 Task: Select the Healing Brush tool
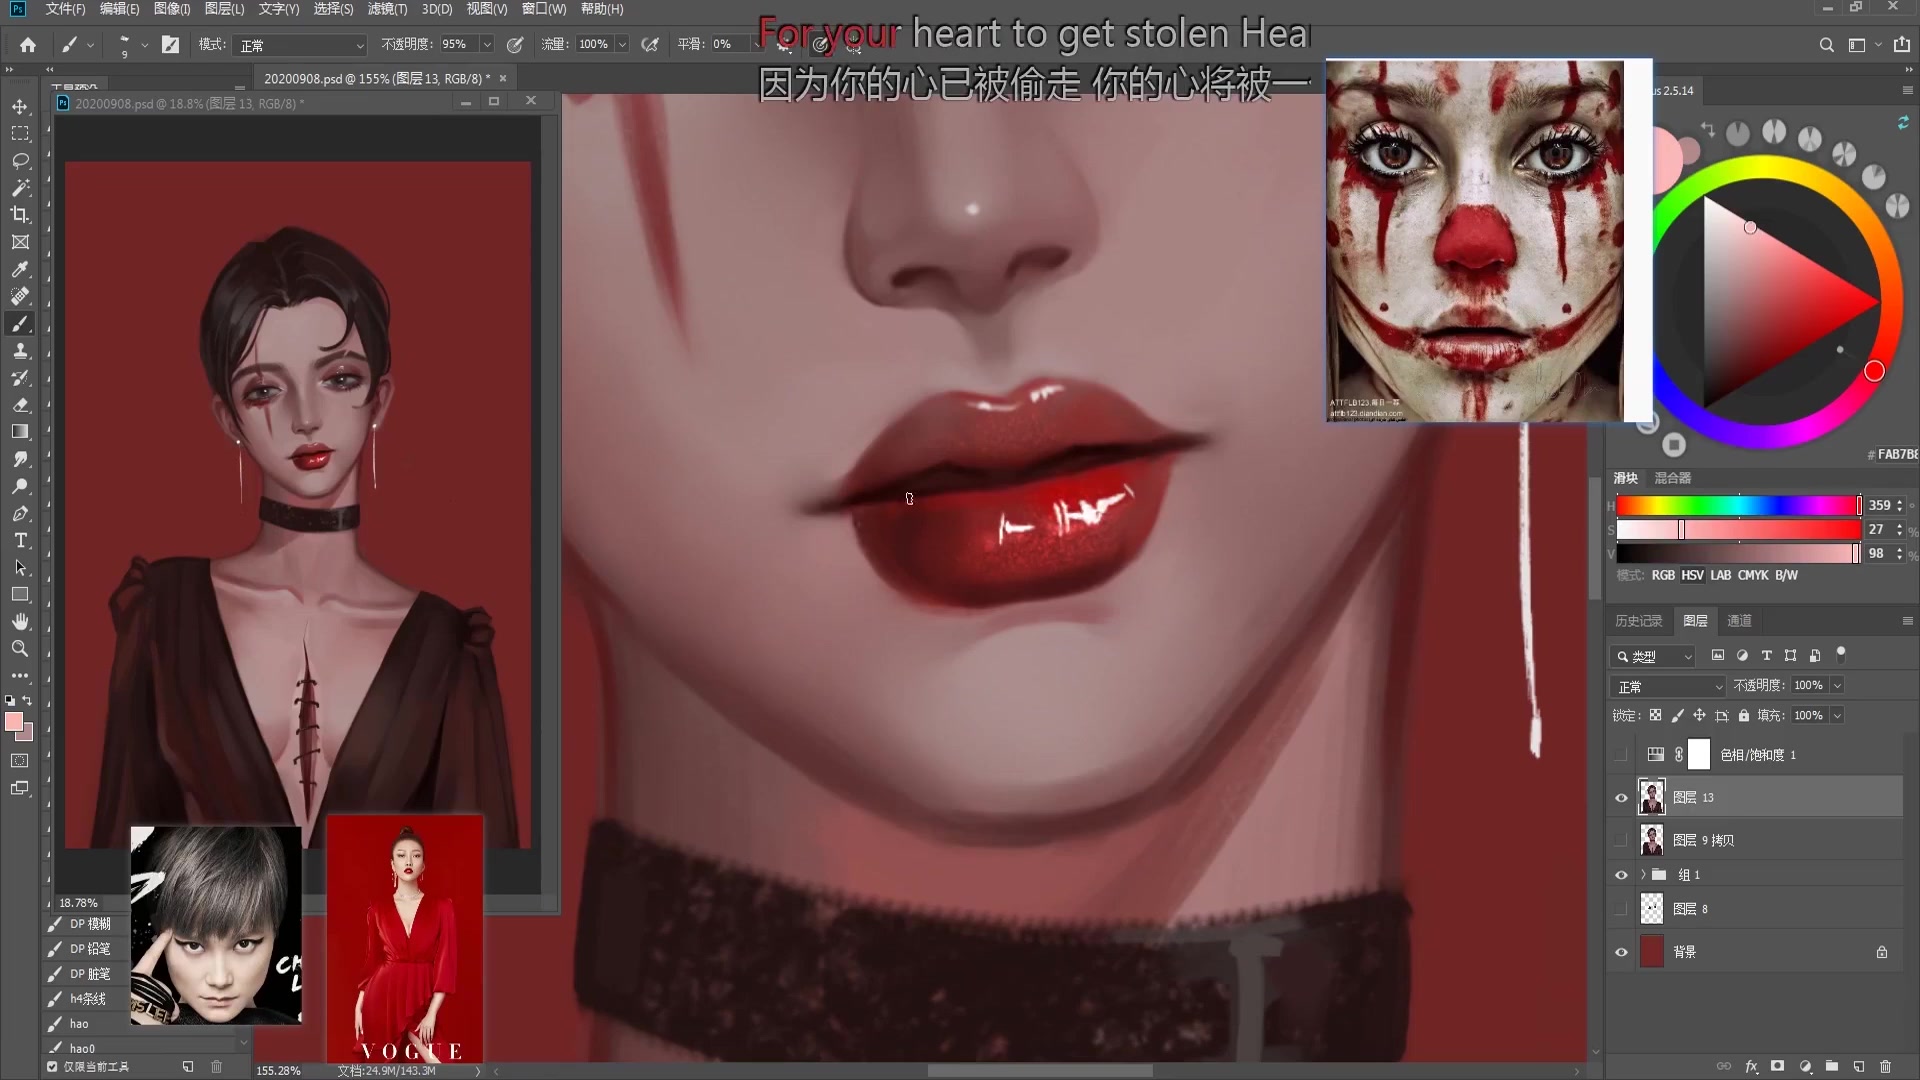(x=20, y=296)
